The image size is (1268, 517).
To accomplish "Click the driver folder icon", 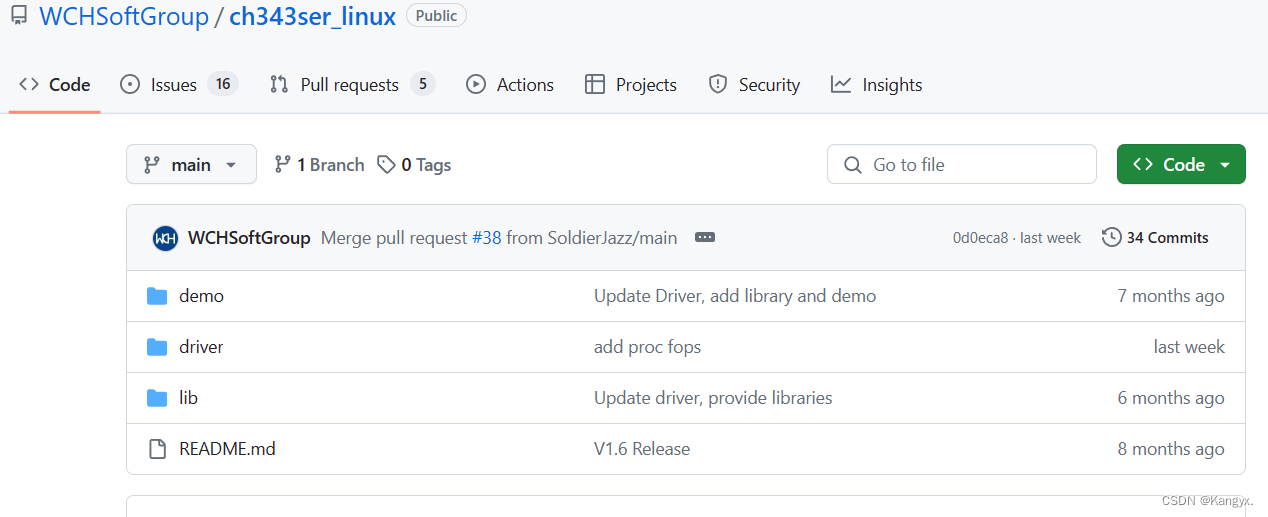I will pos(157,347).
